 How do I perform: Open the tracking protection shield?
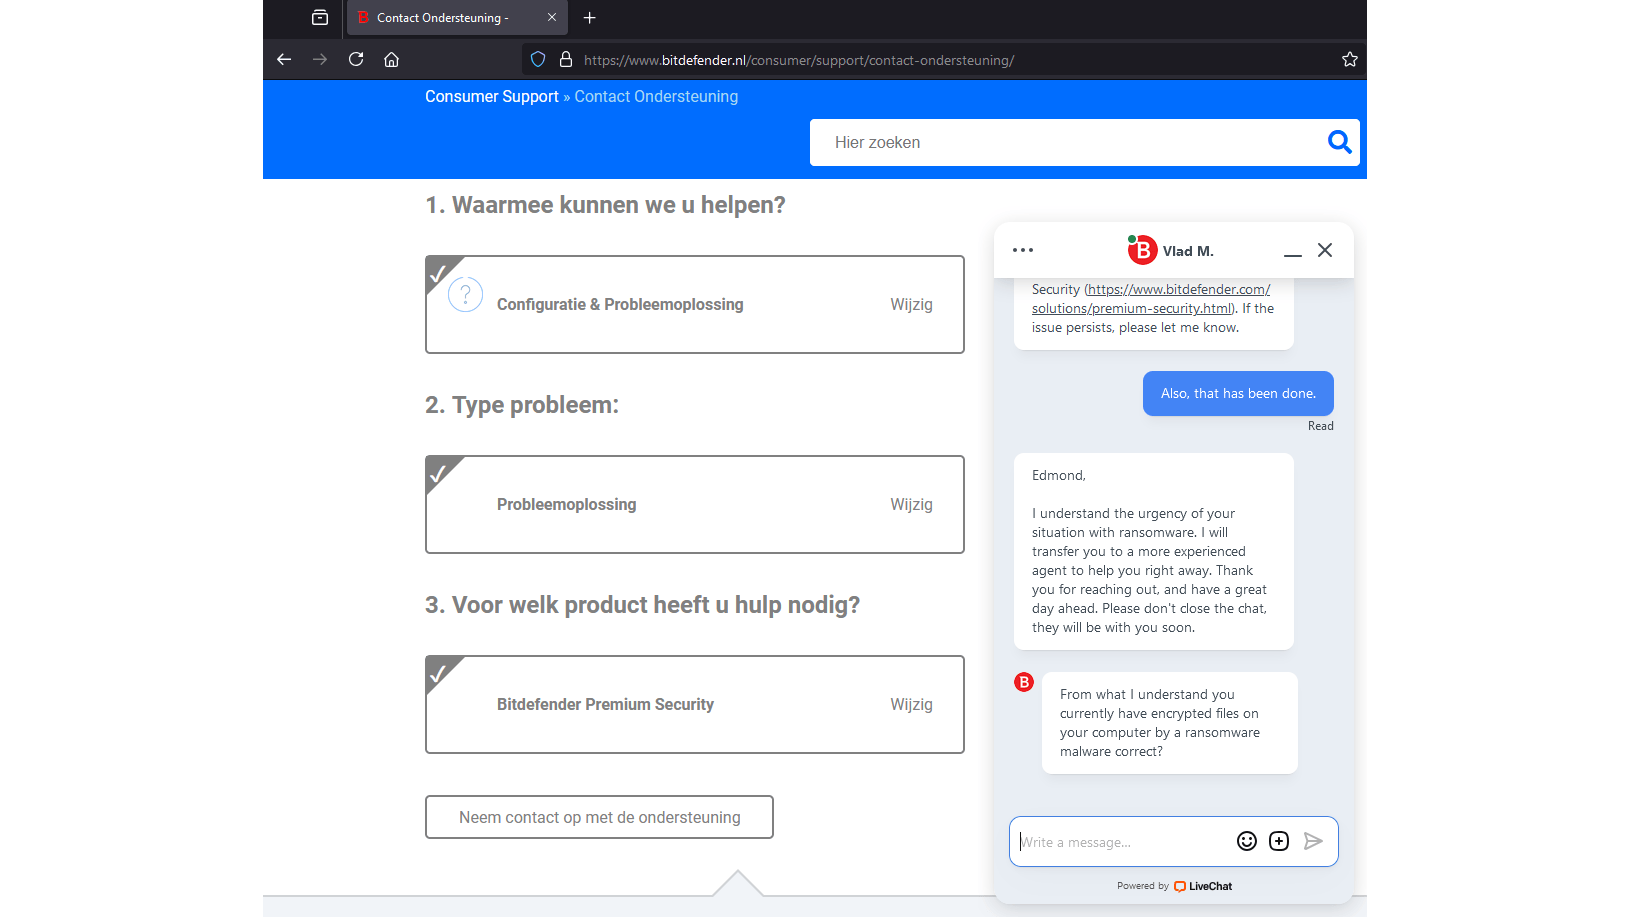(x=538, y=59)
